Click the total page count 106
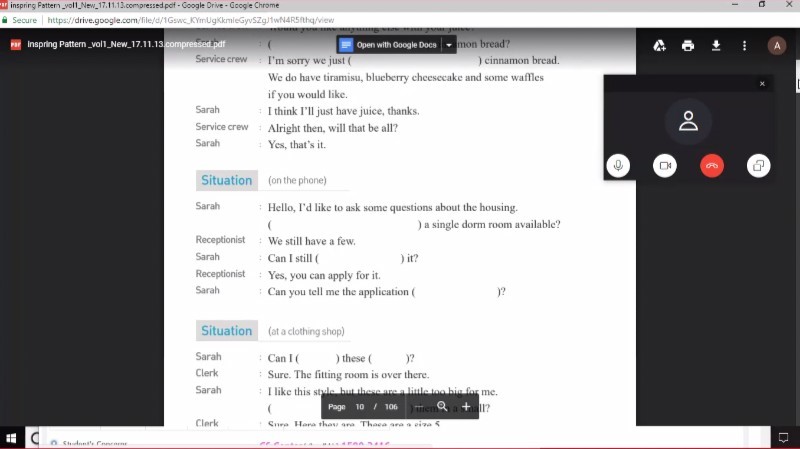Viewport: 800px width, 449px height. pyautogui.click(x=391, y=407)
